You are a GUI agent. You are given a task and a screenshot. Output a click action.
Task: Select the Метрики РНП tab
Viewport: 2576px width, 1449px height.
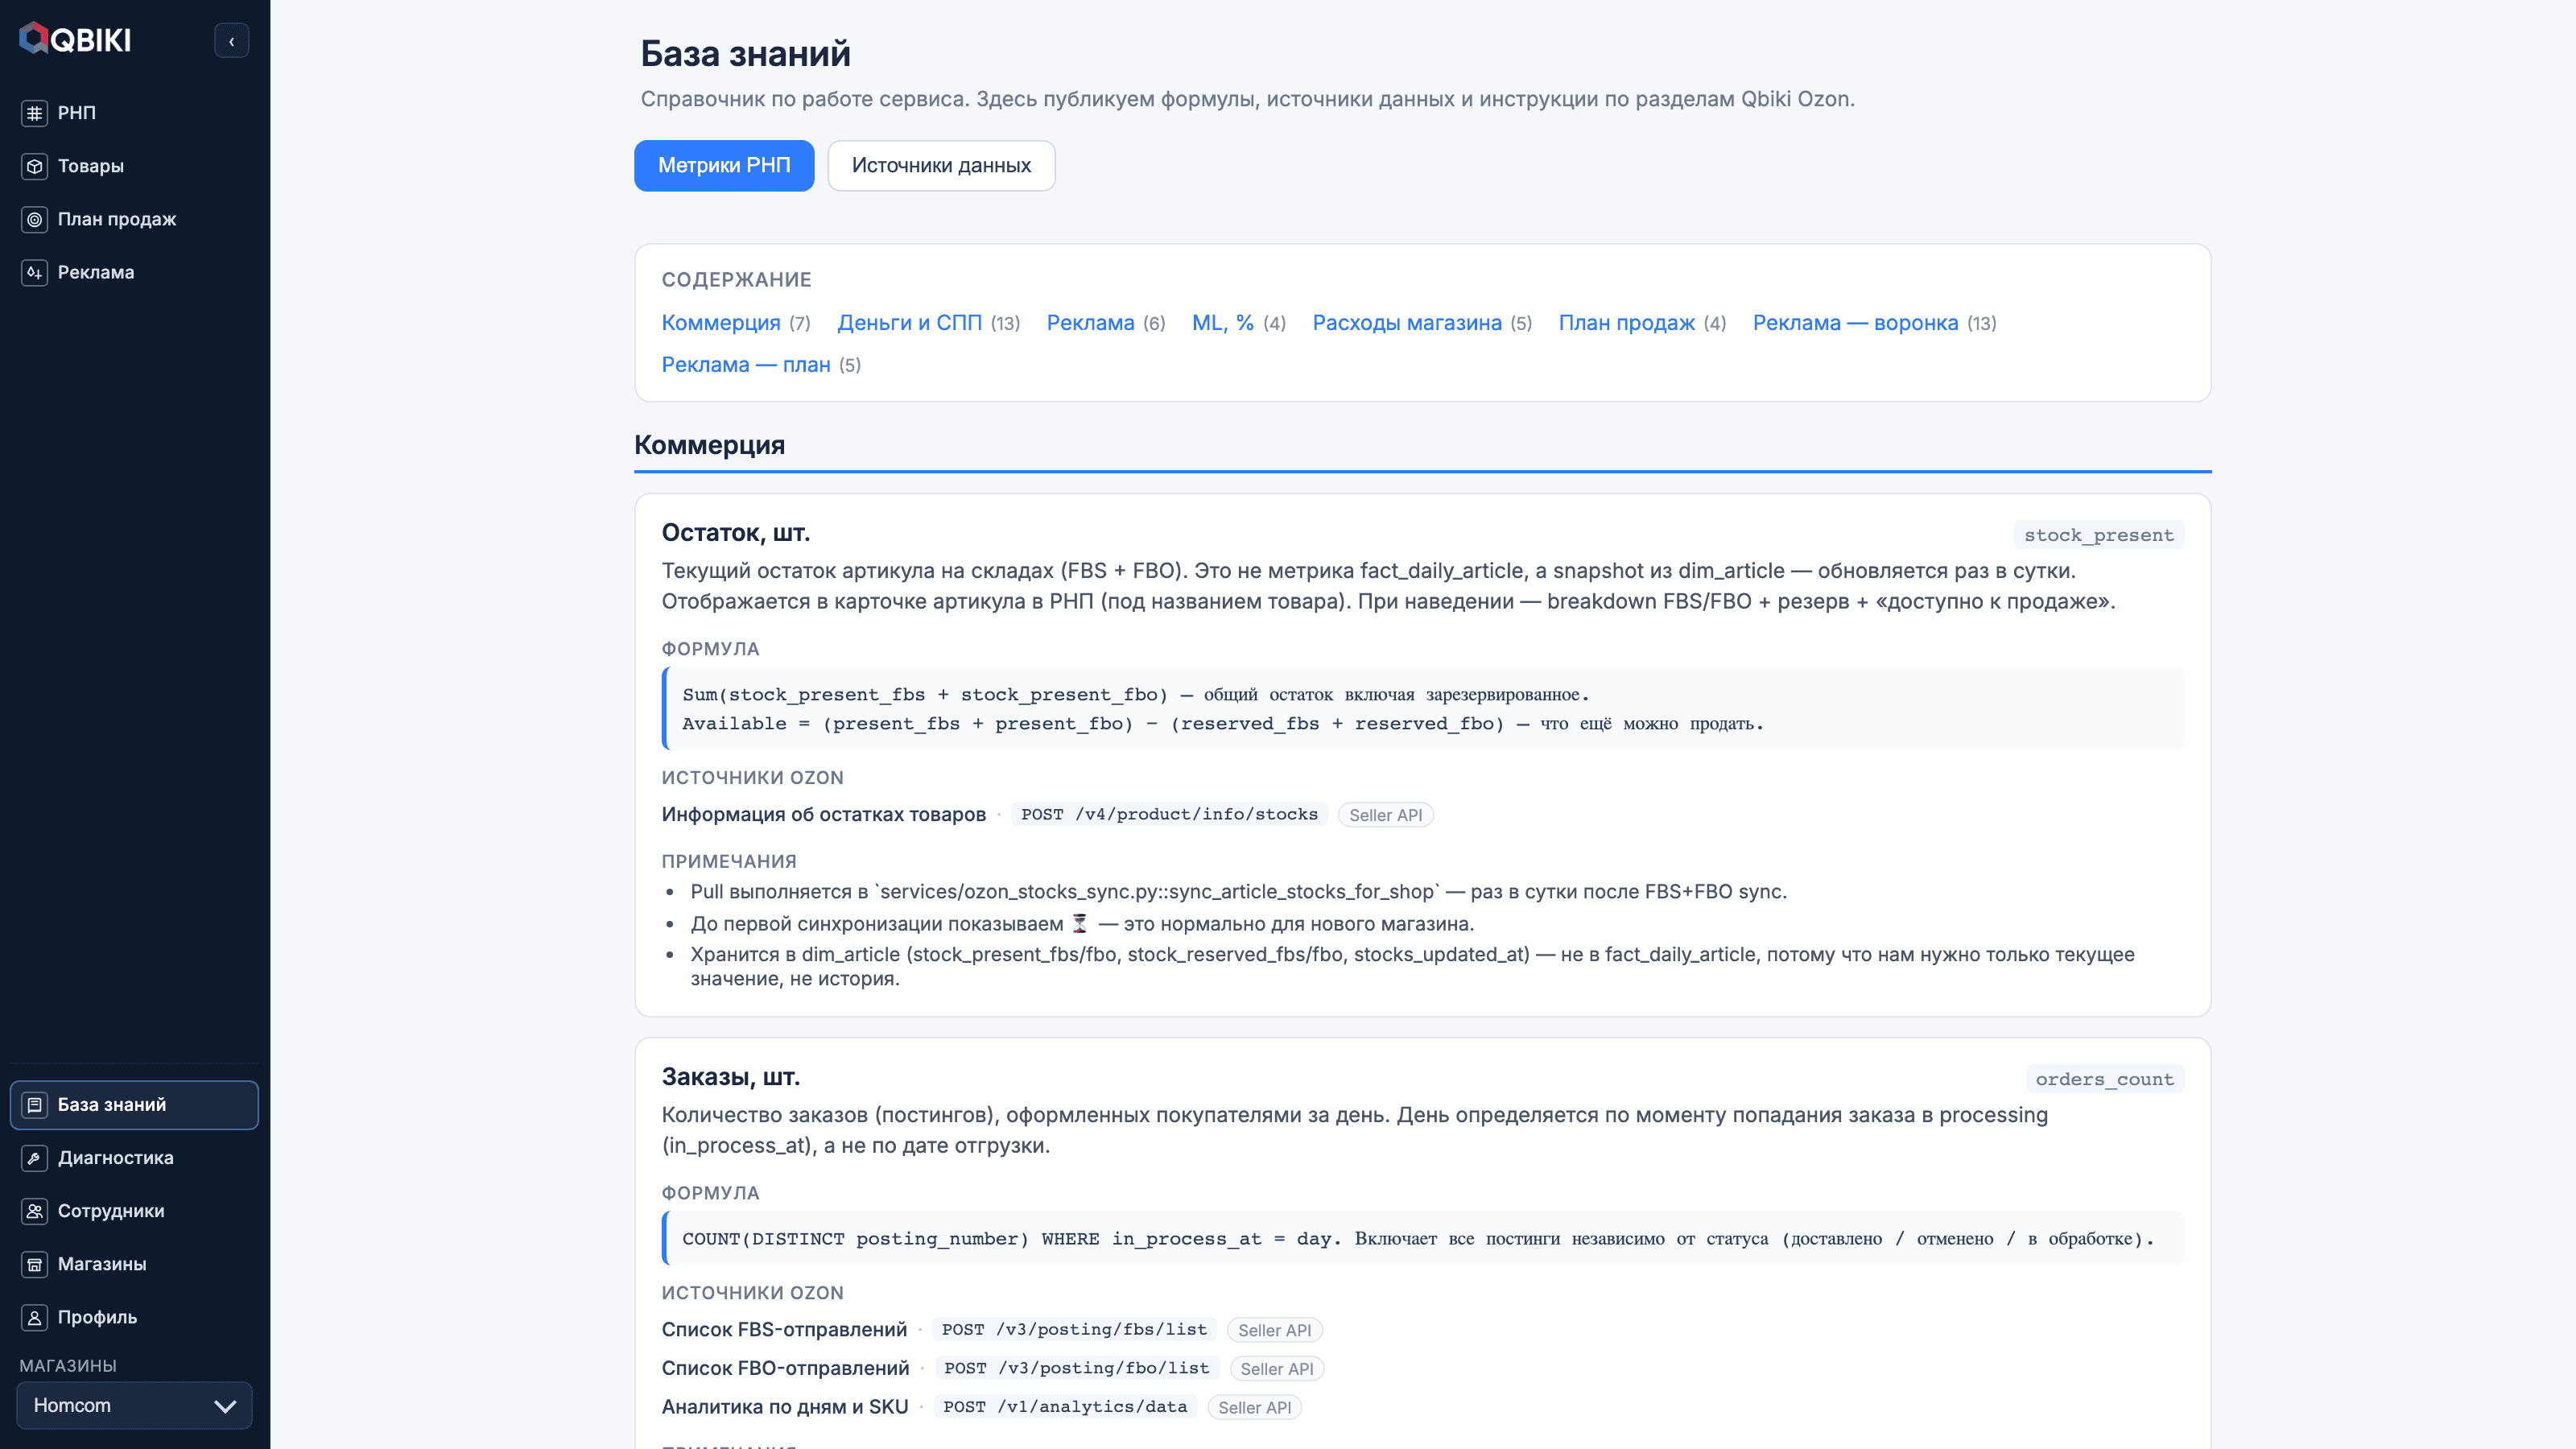[x=724, y=165]
